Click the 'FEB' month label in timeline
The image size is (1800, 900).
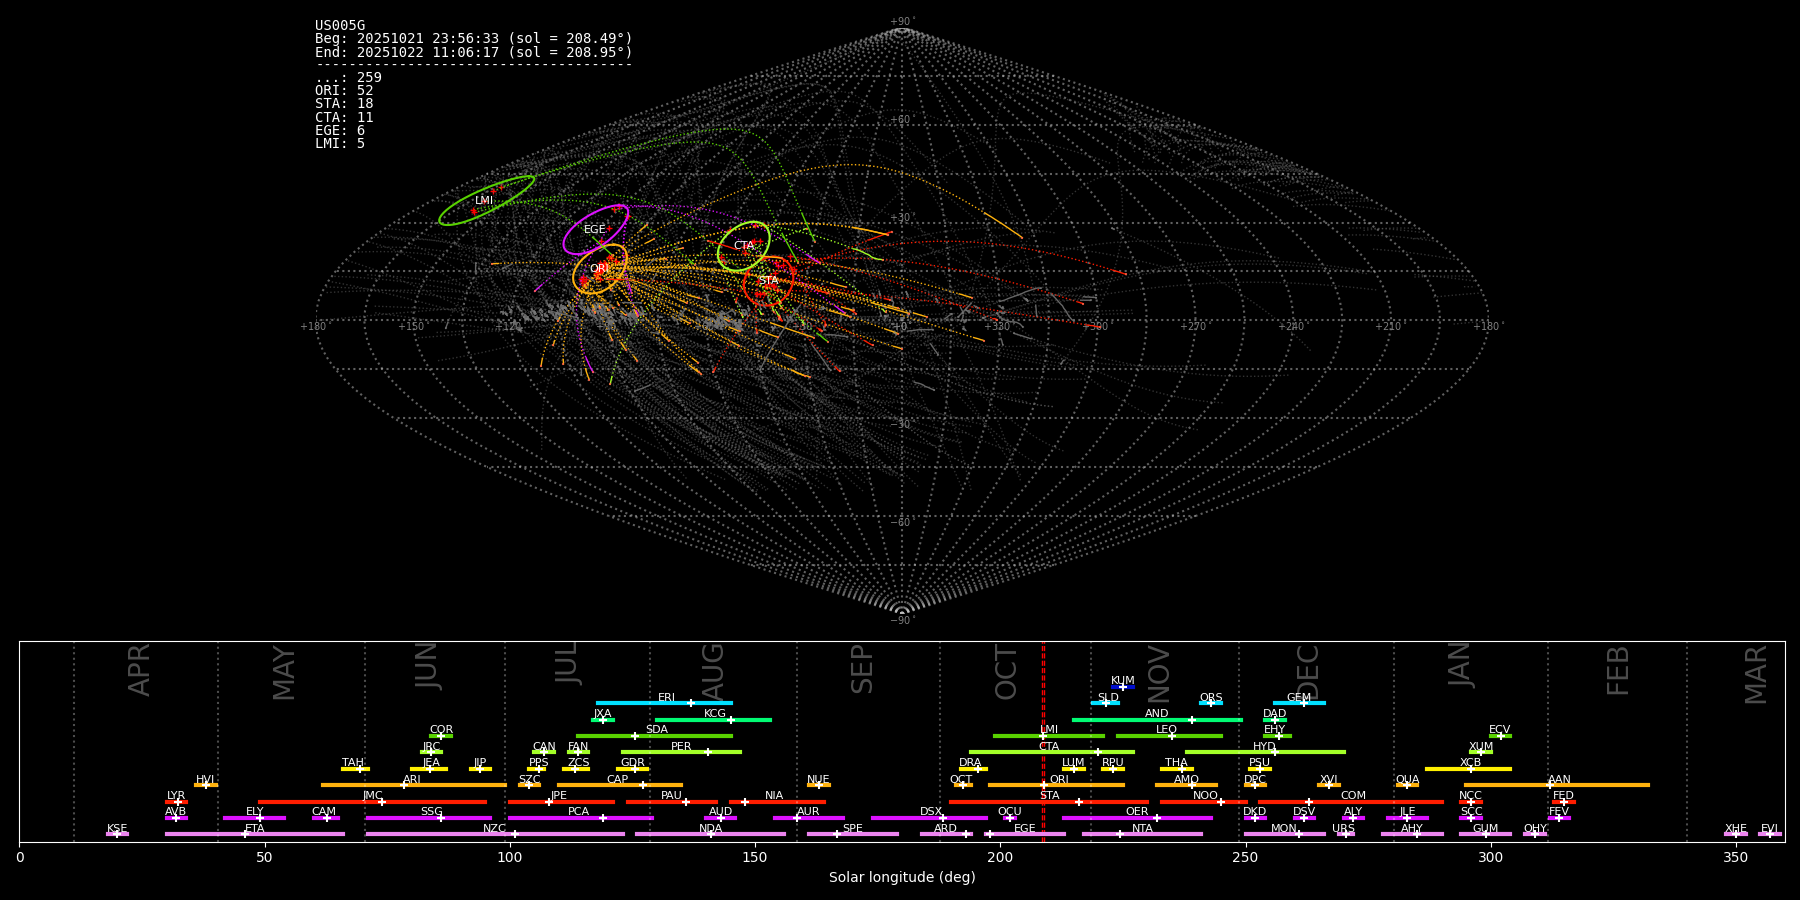pos(1618,671)
